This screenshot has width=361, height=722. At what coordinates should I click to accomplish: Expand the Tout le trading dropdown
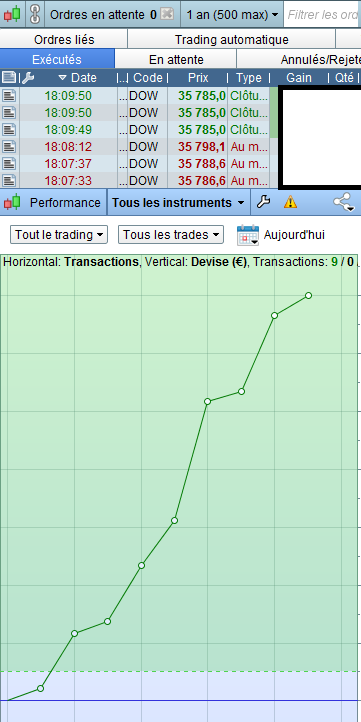tap(59, 235)
